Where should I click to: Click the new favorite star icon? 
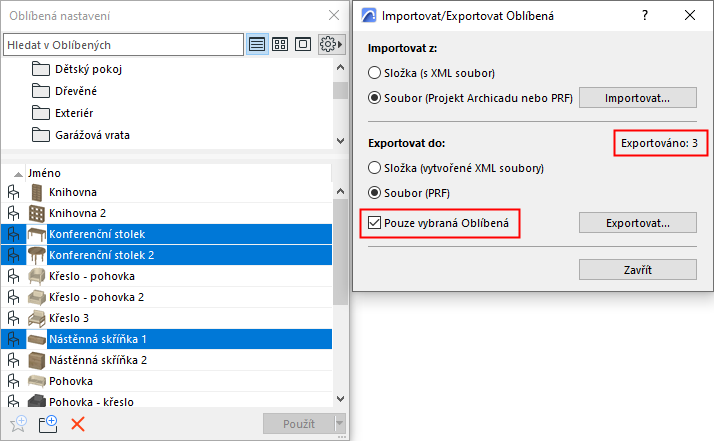pyautogui.click(x=17, y=424)
